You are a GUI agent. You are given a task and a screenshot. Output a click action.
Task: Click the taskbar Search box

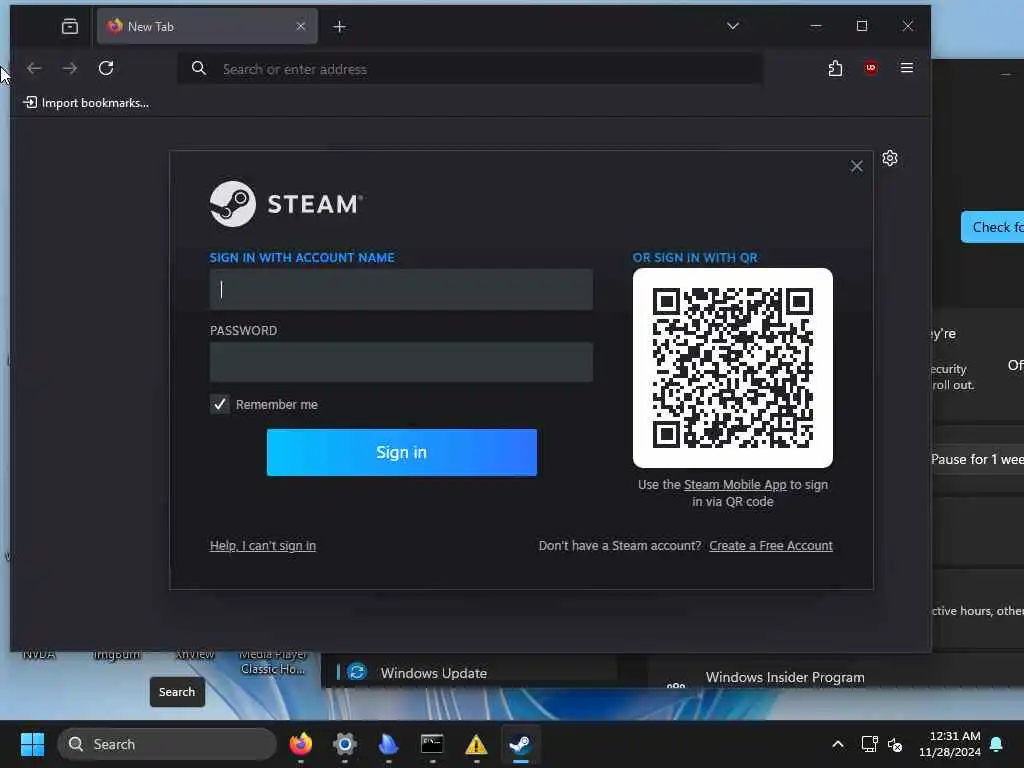[167, 744]
